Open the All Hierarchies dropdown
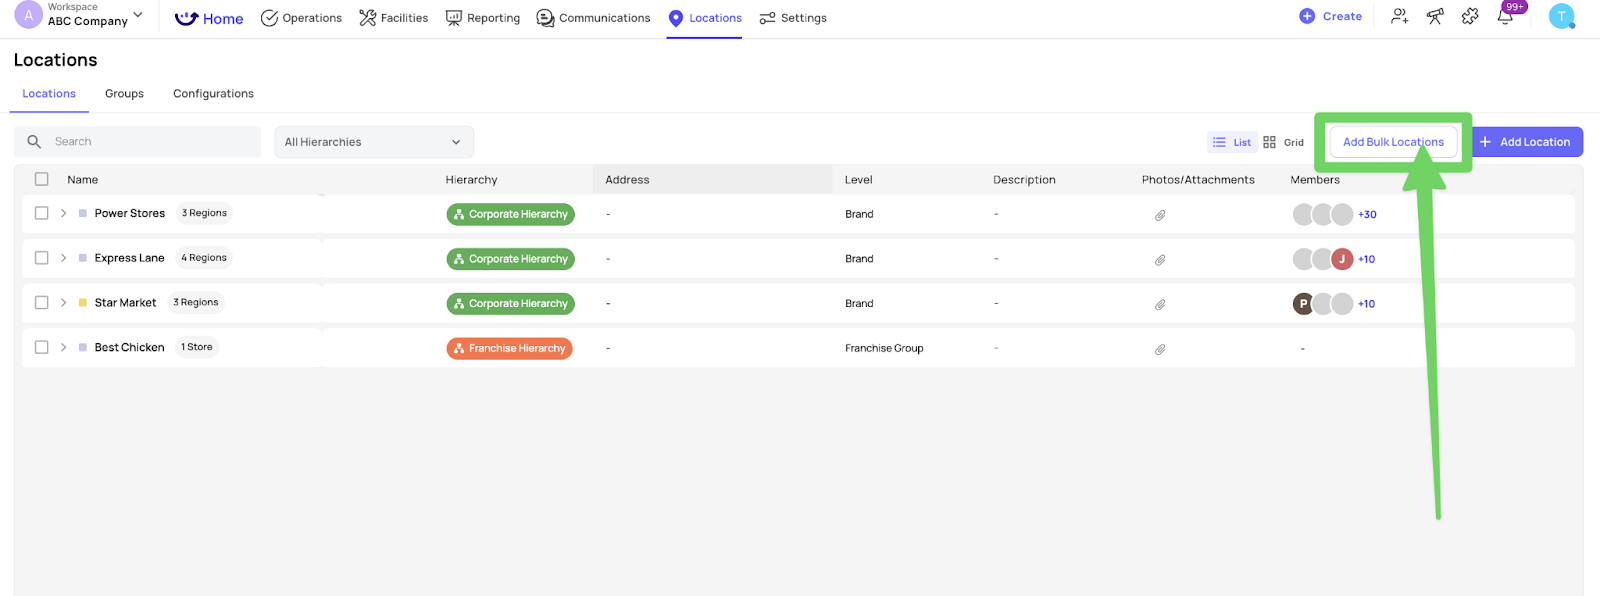1600x596 pixels. tap(373, 142)
